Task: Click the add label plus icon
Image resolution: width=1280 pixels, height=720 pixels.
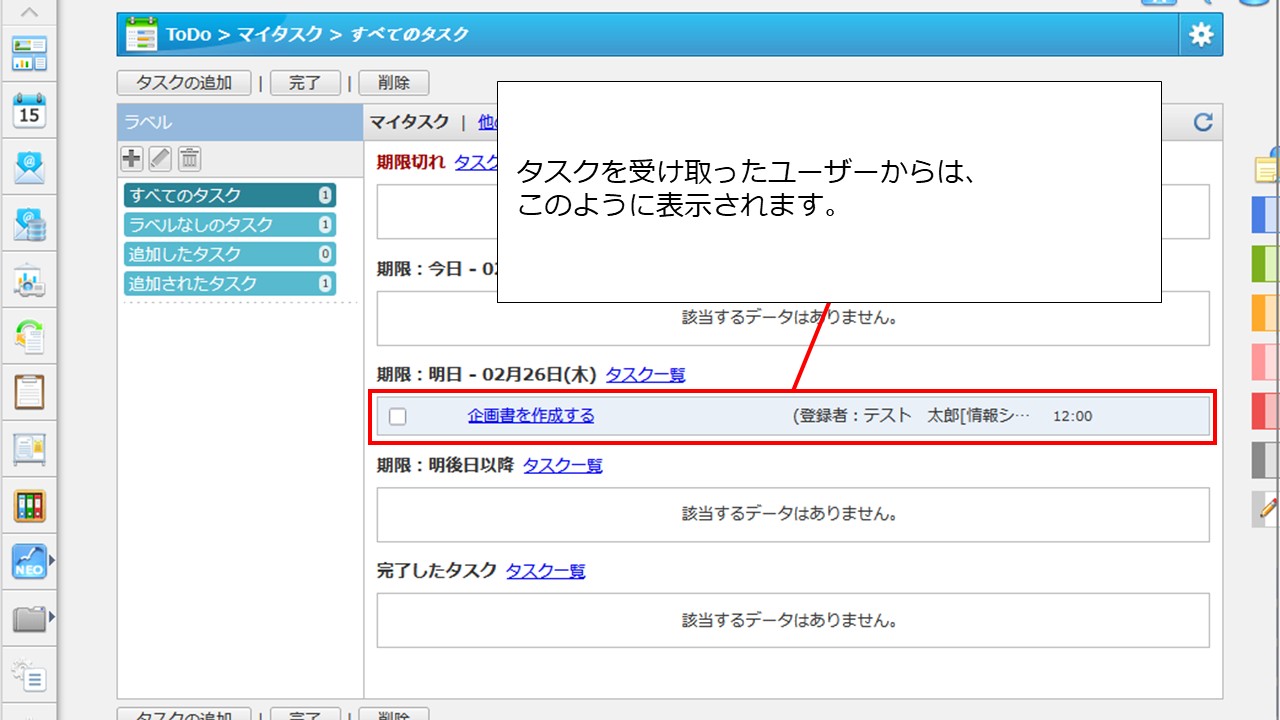Action: pyautogui.click(x=131, y=158)
